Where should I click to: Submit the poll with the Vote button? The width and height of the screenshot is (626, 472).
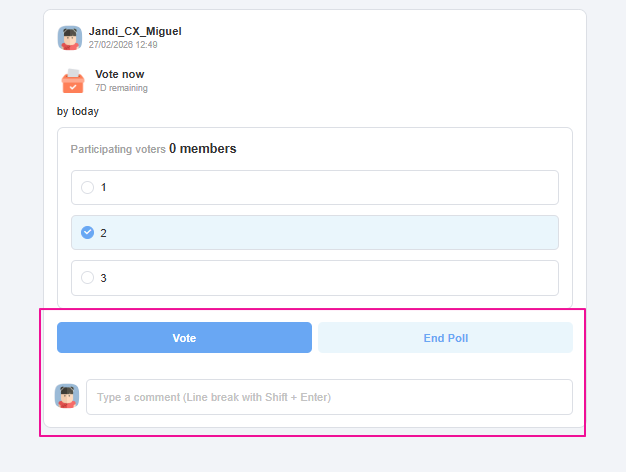[184, 338]
